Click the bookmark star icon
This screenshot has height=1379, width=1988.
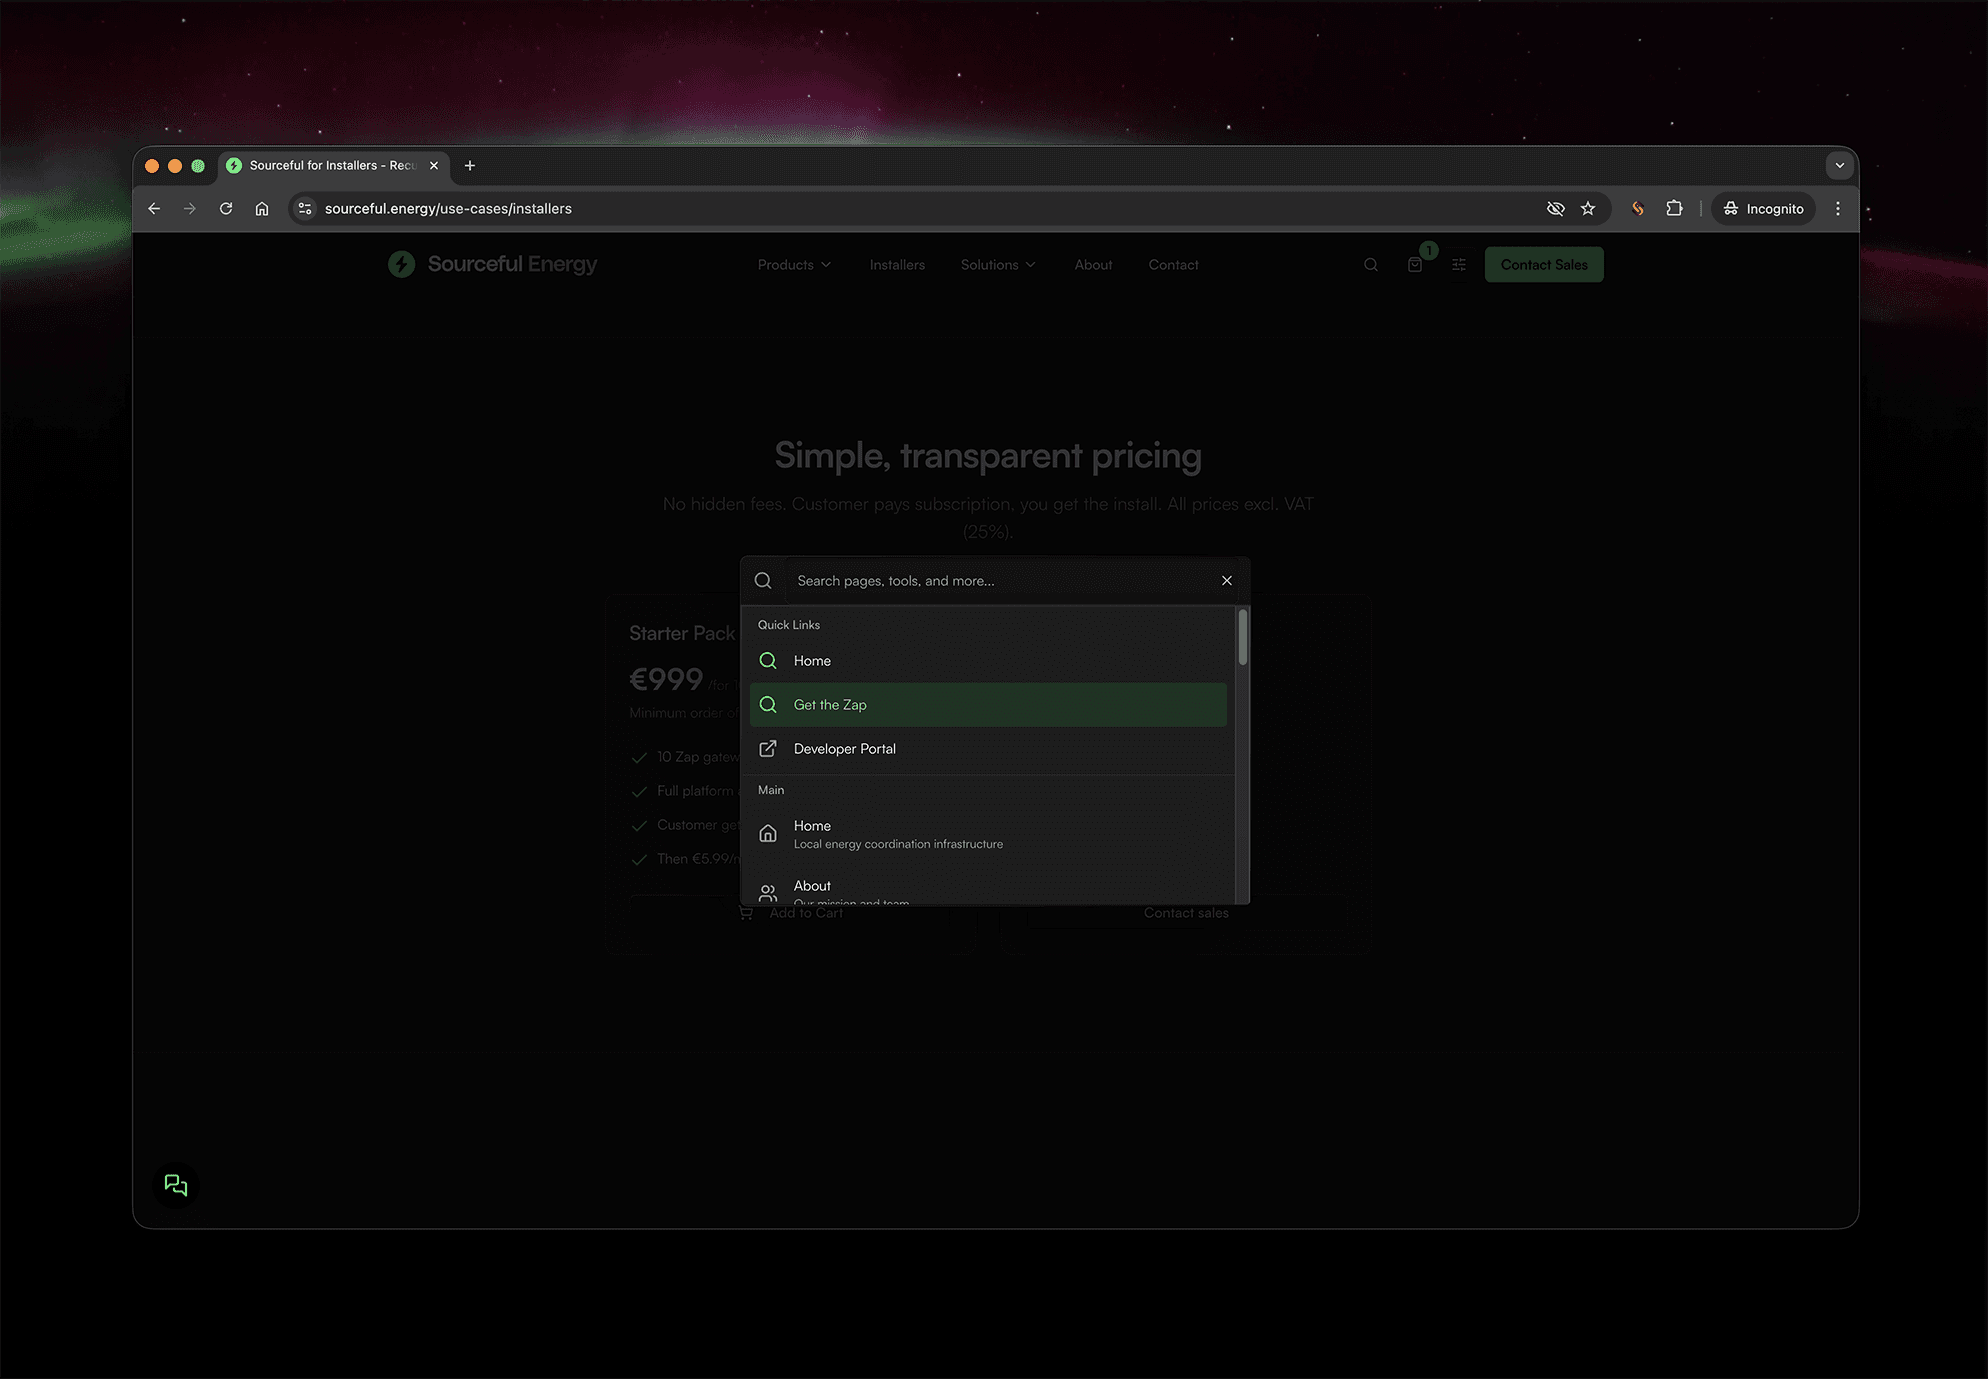pyautogui.click(x=1588, y=208)
